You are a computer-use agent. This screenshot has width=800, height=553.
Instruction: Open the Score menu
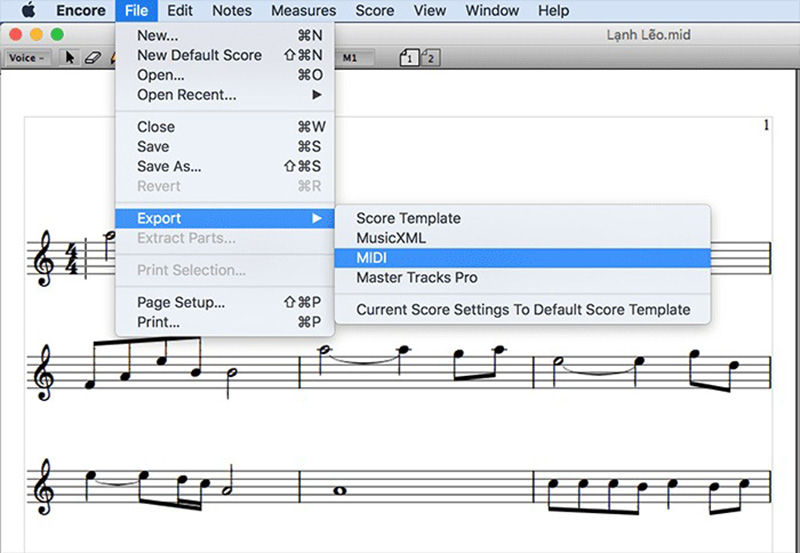pos(374,10)
